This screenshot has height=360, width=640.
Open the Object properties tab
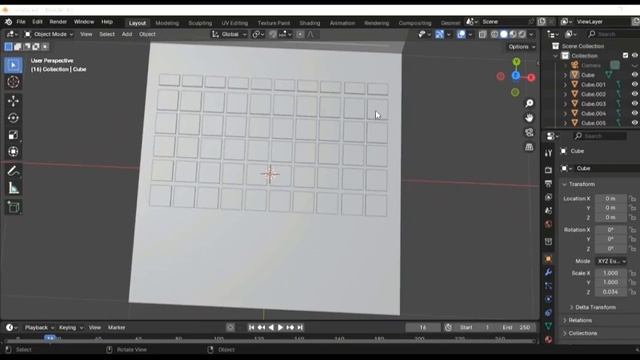click(548, 259)
